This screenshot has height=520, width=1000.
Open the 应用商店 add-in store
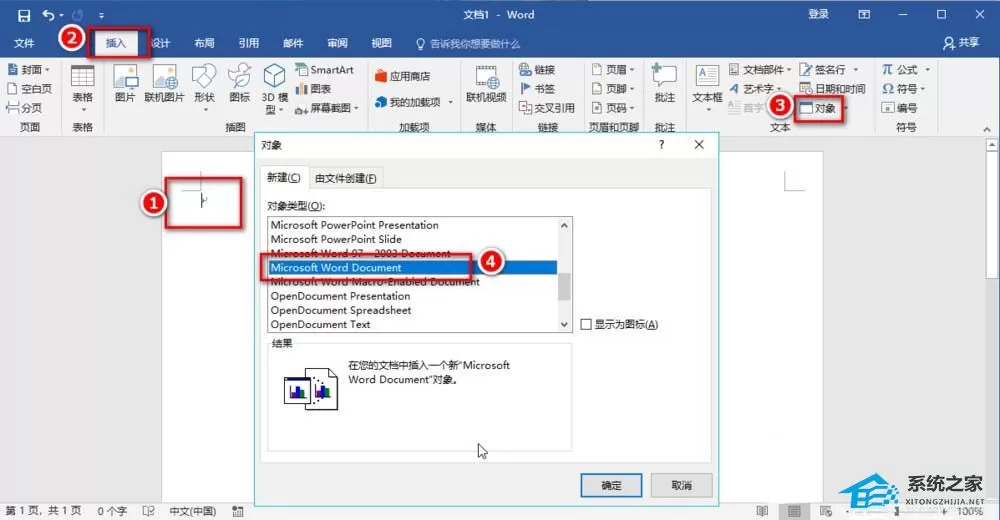[402, 76]
